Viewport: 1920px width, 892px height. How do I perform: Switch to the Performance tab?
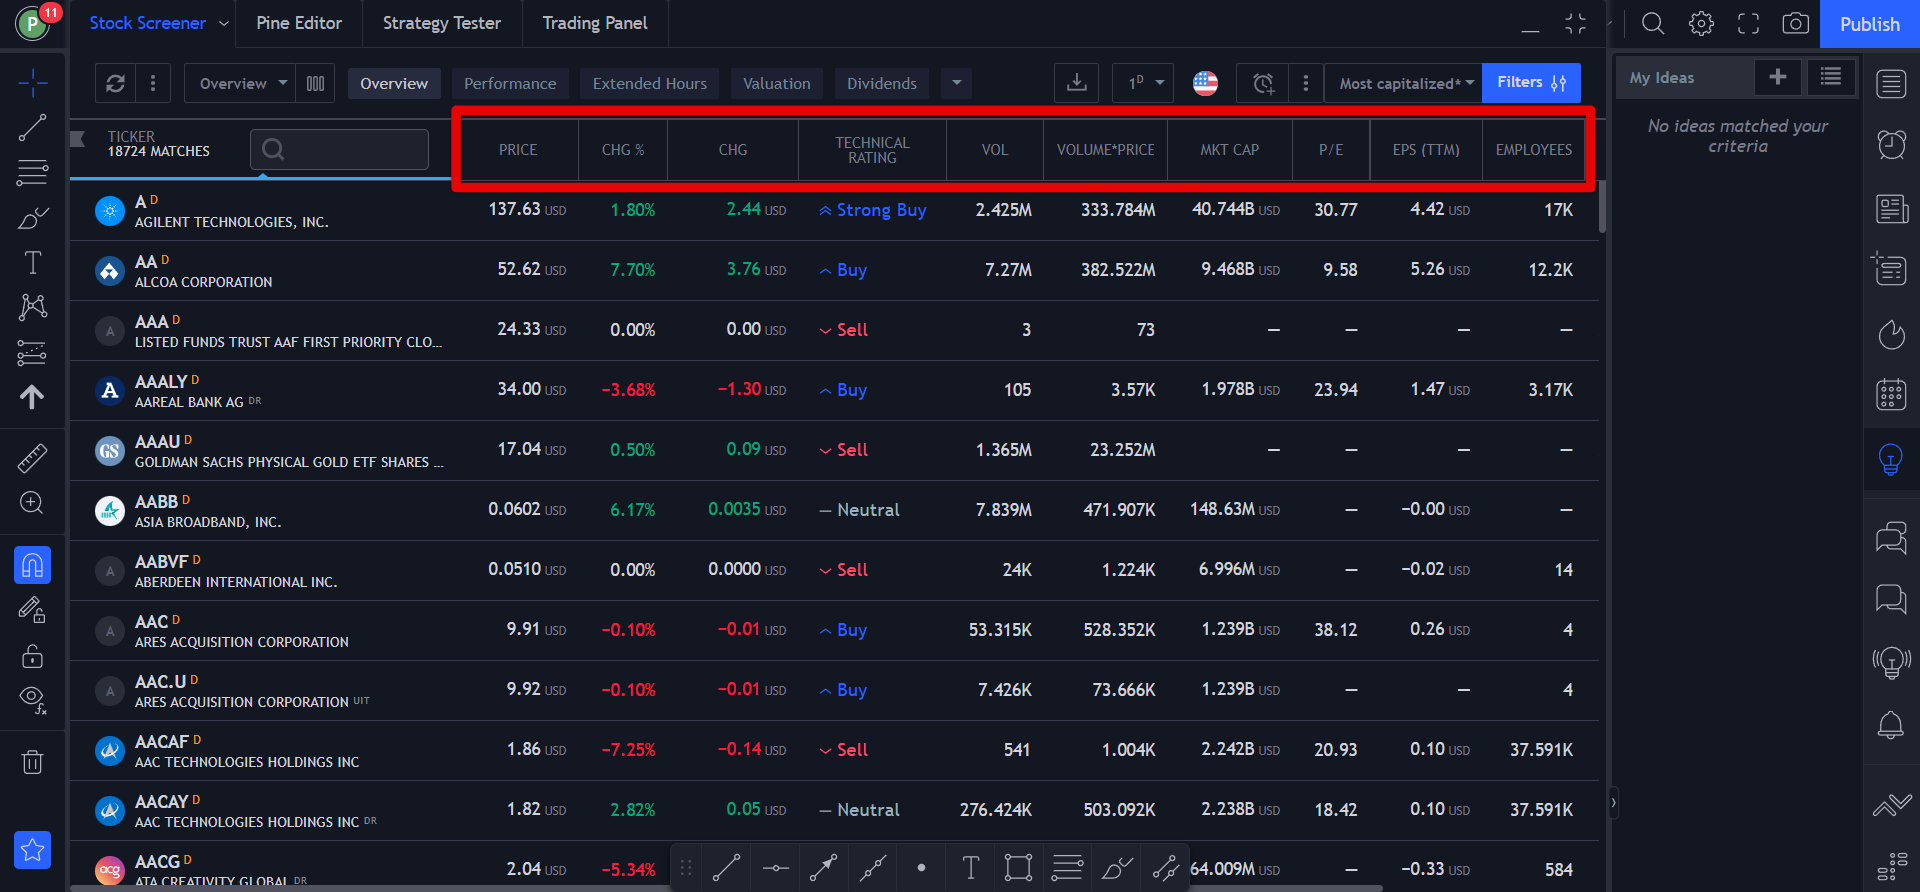coord(510,84)
